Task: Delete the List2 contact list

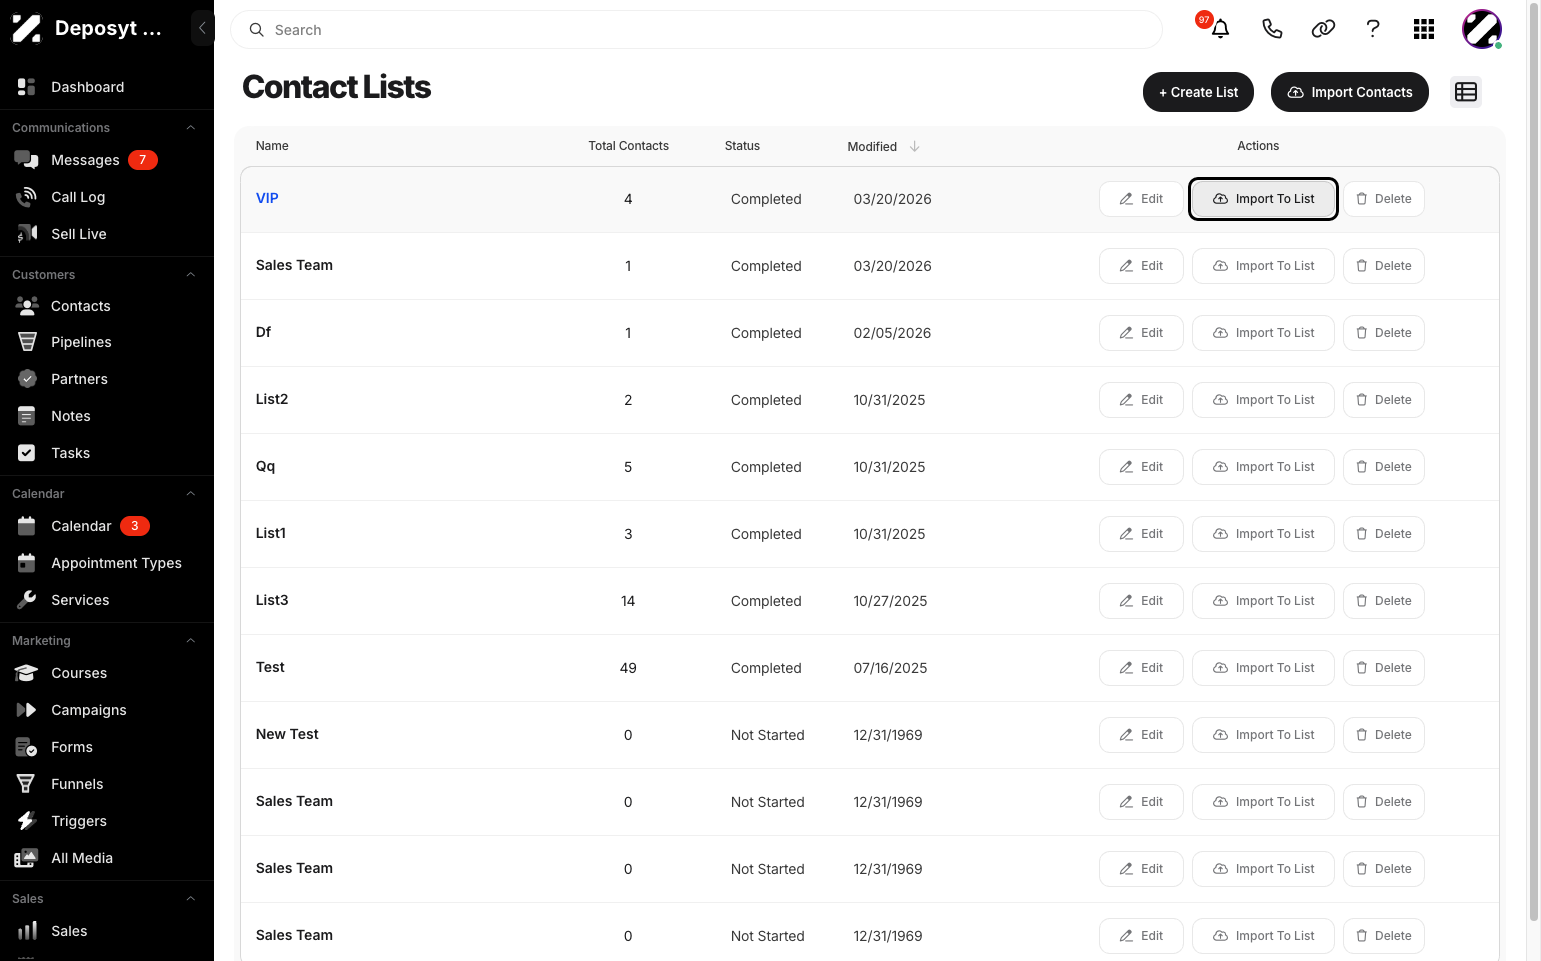Action: click(x=1383, y=400)
